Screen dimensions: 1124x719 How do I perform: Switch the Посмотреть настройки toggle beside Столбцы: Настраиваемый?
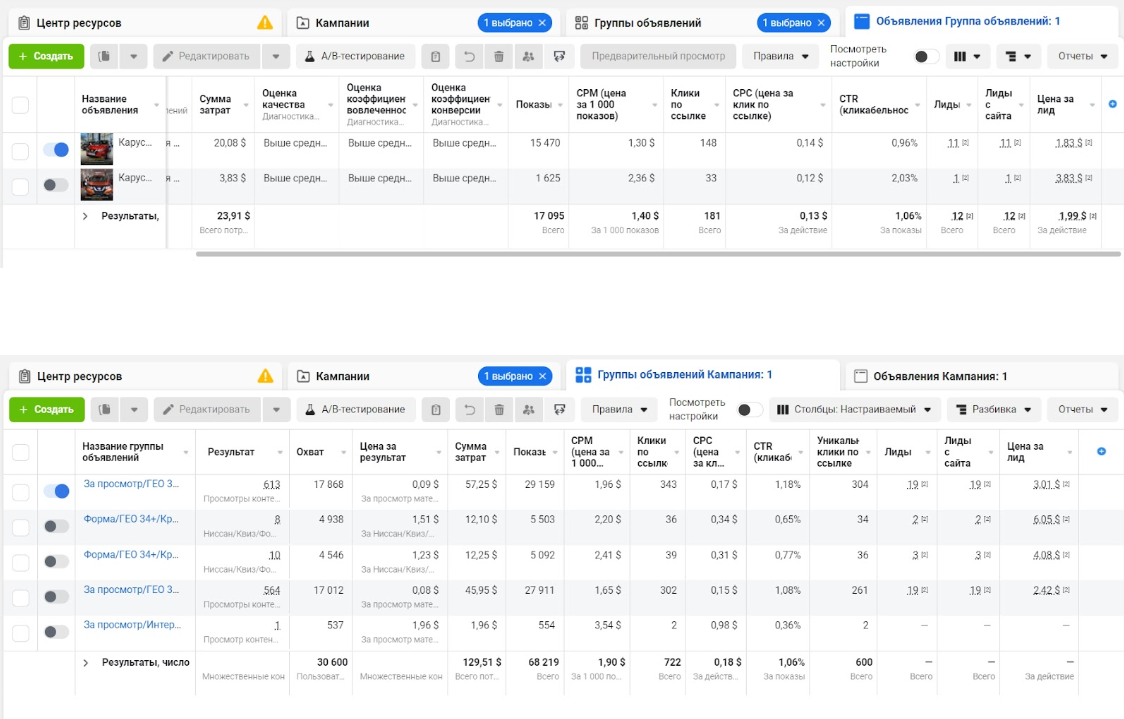click(x=748, y=409)
